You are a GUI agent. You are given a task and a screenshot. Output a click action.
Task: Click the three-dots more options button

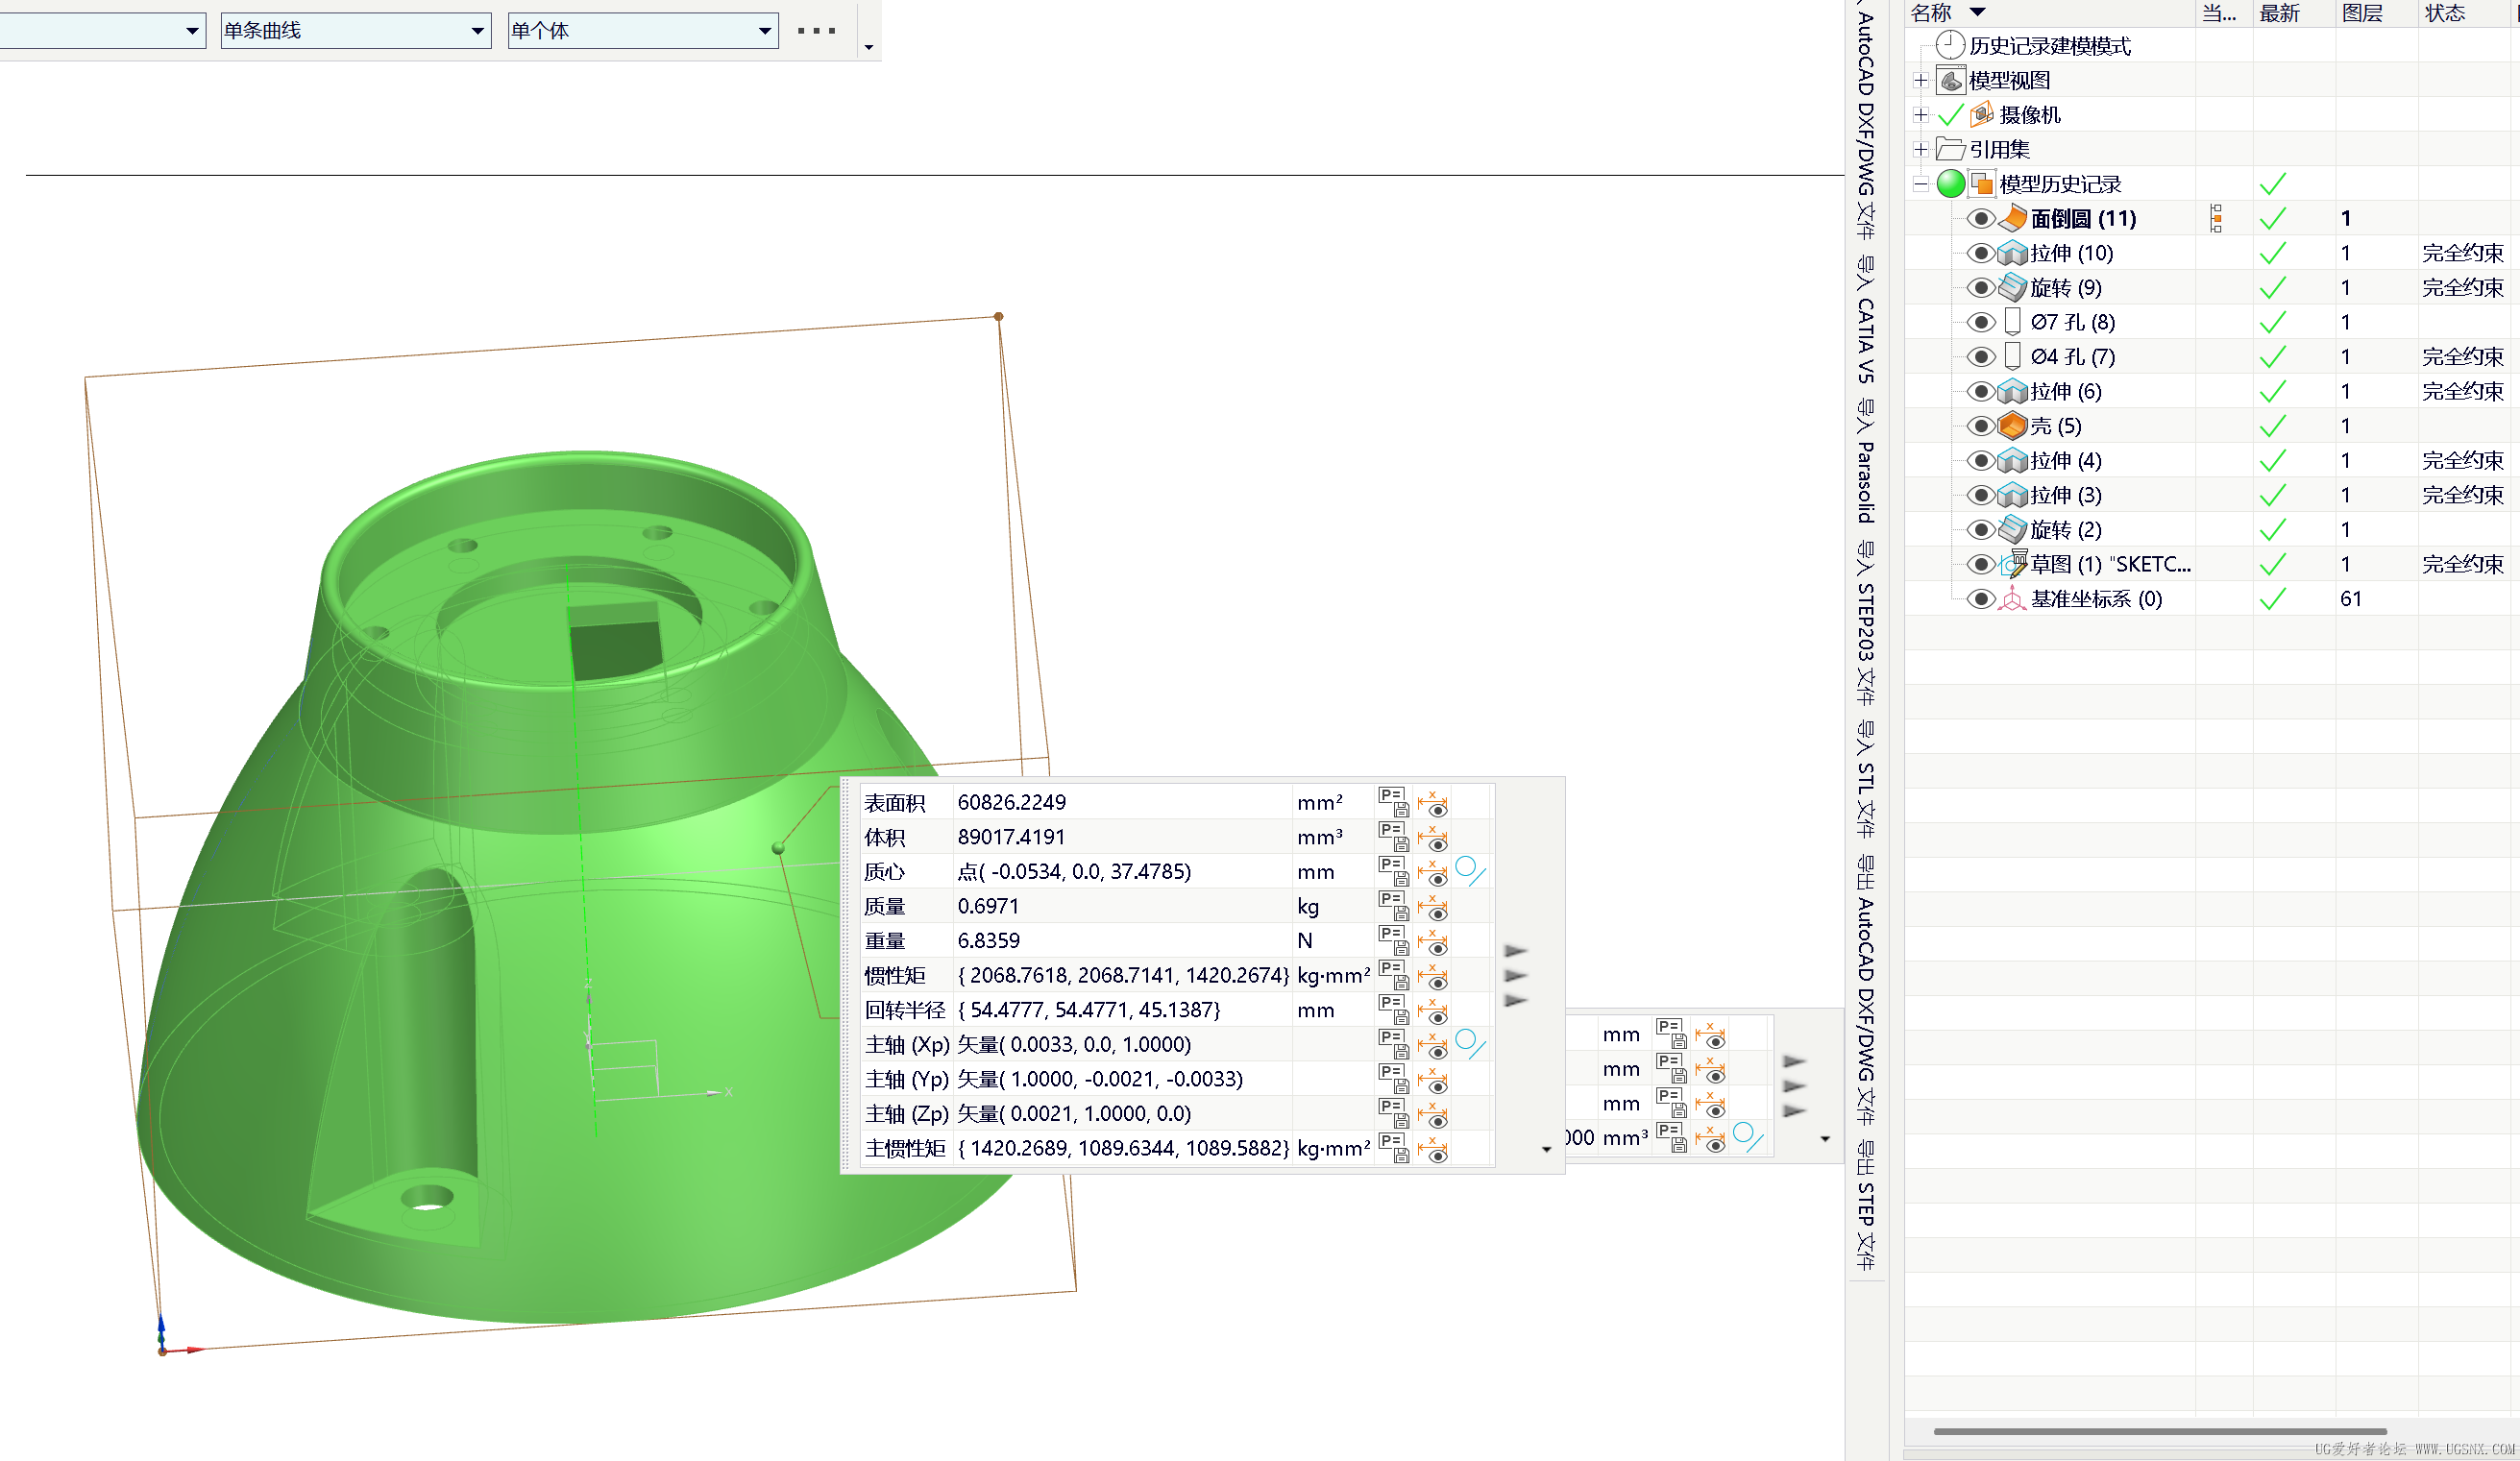pyautogui.click(x=817, y=31)
